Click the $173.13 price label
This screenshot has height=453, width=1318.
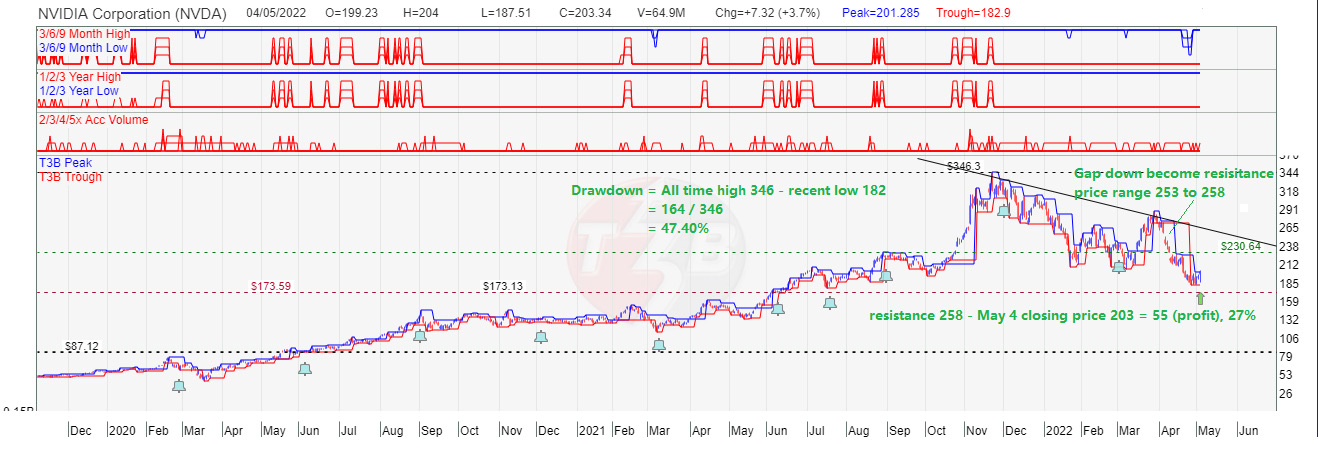[x=503, y=286]
